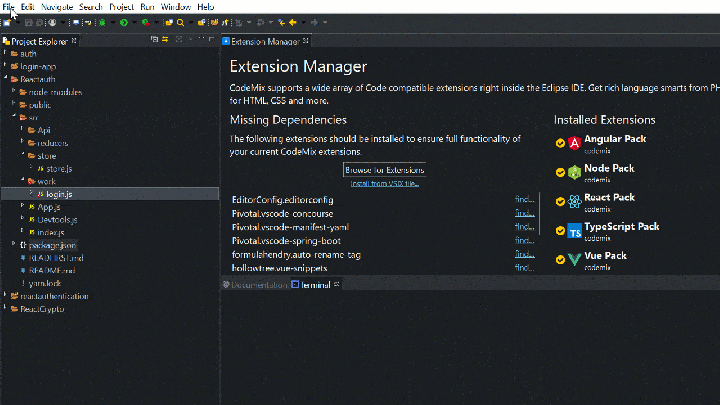Click find link next to EditorConfig.editorconfig
Viewport: 720px width, 405px height.
point(524,200)
